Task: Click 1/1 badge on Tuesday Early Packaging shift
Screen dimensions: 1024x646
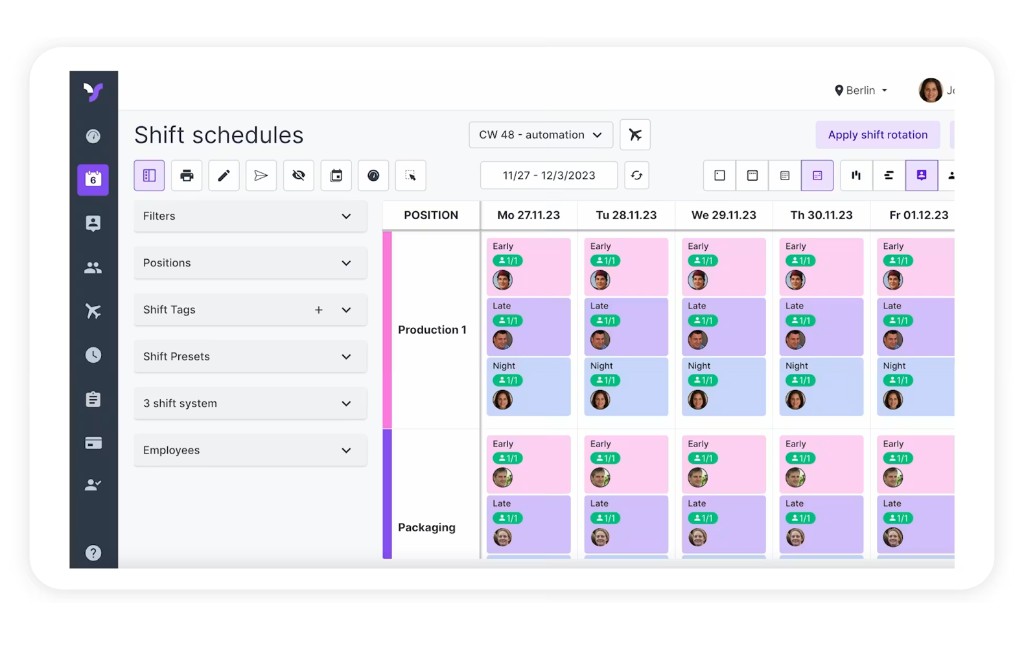Action: 605,458
